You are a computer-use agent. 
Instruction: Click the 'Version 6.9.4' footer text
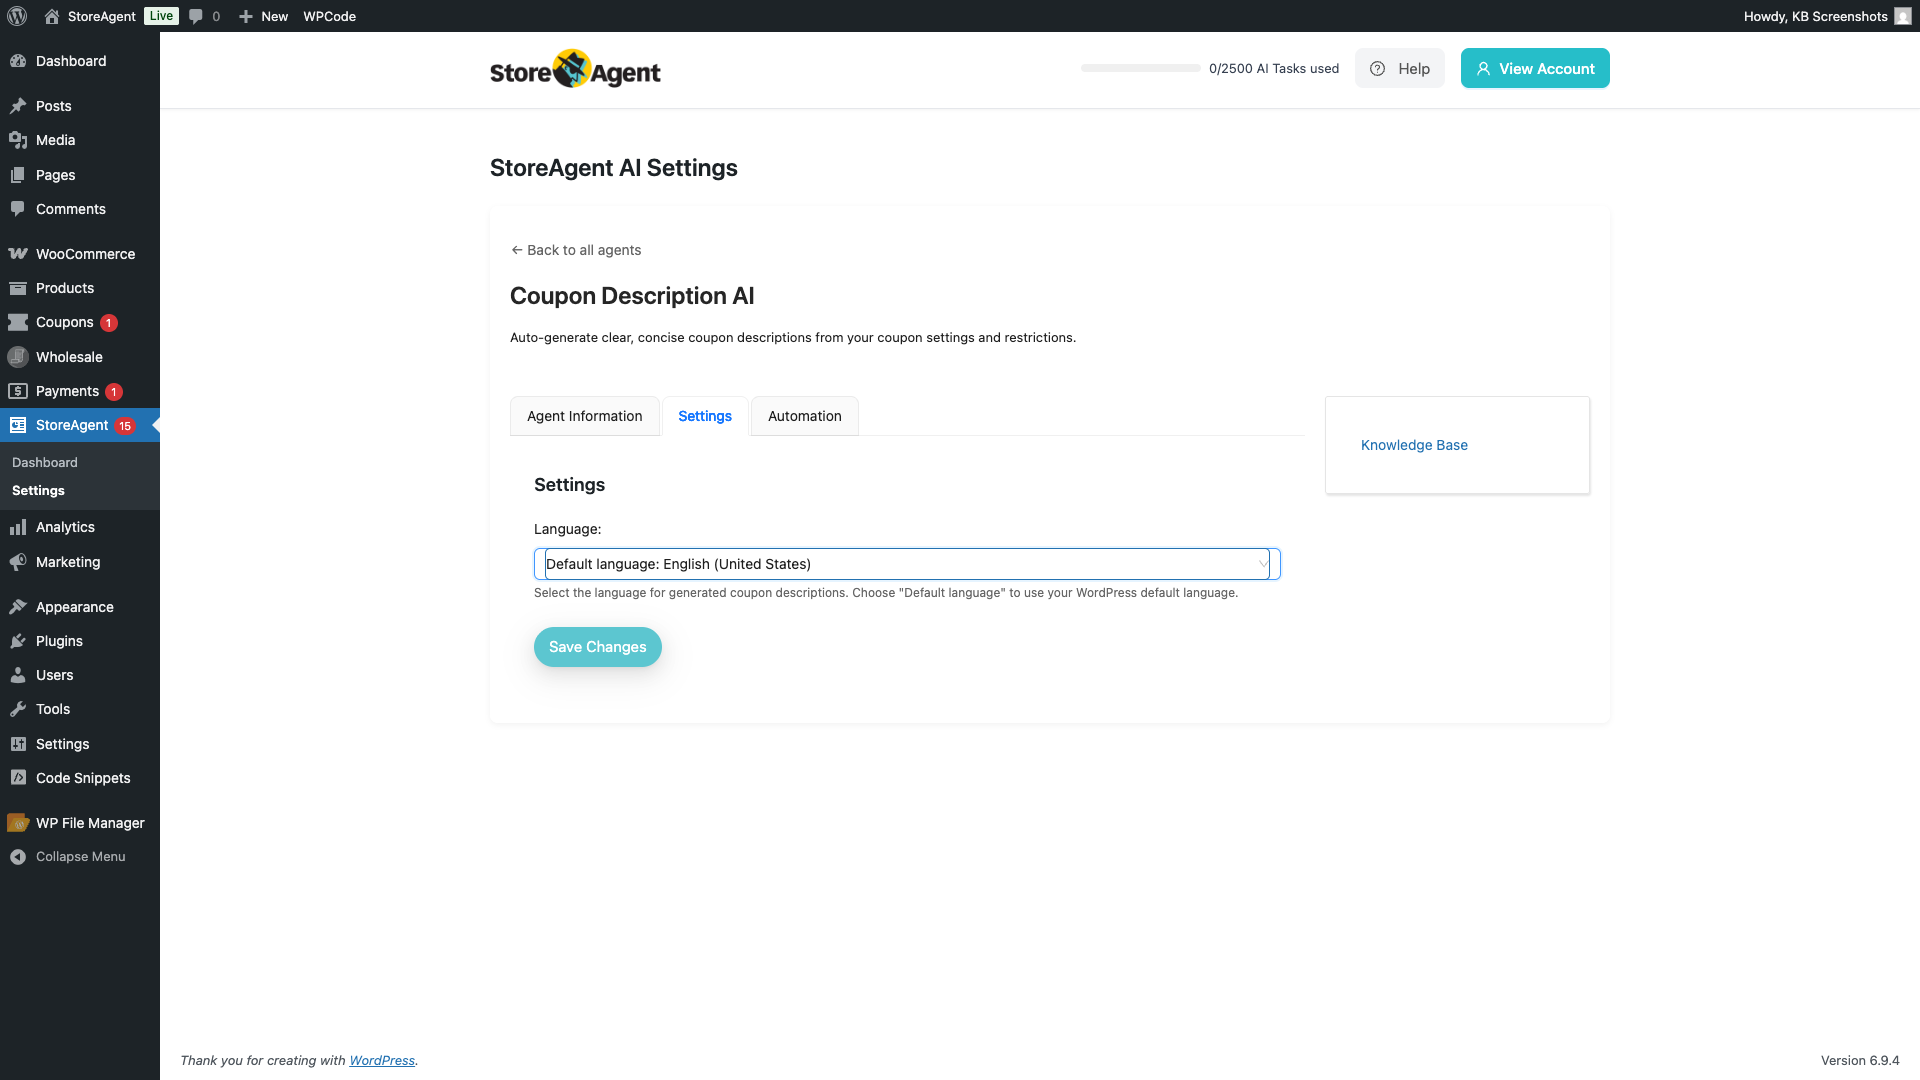pos(1860,1060)
